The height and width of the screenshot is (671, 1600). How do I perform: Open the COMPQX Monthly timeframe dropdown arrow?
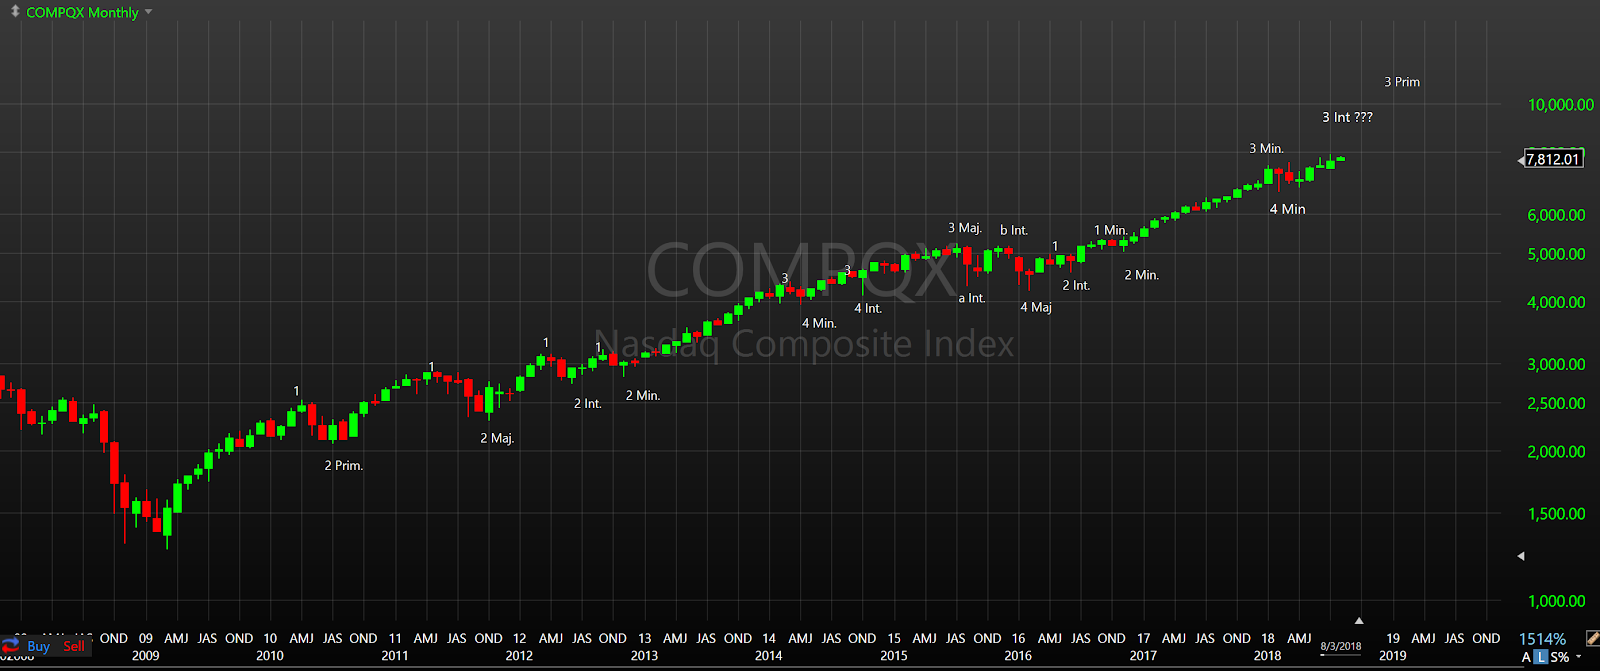click(x=148, y=12)
